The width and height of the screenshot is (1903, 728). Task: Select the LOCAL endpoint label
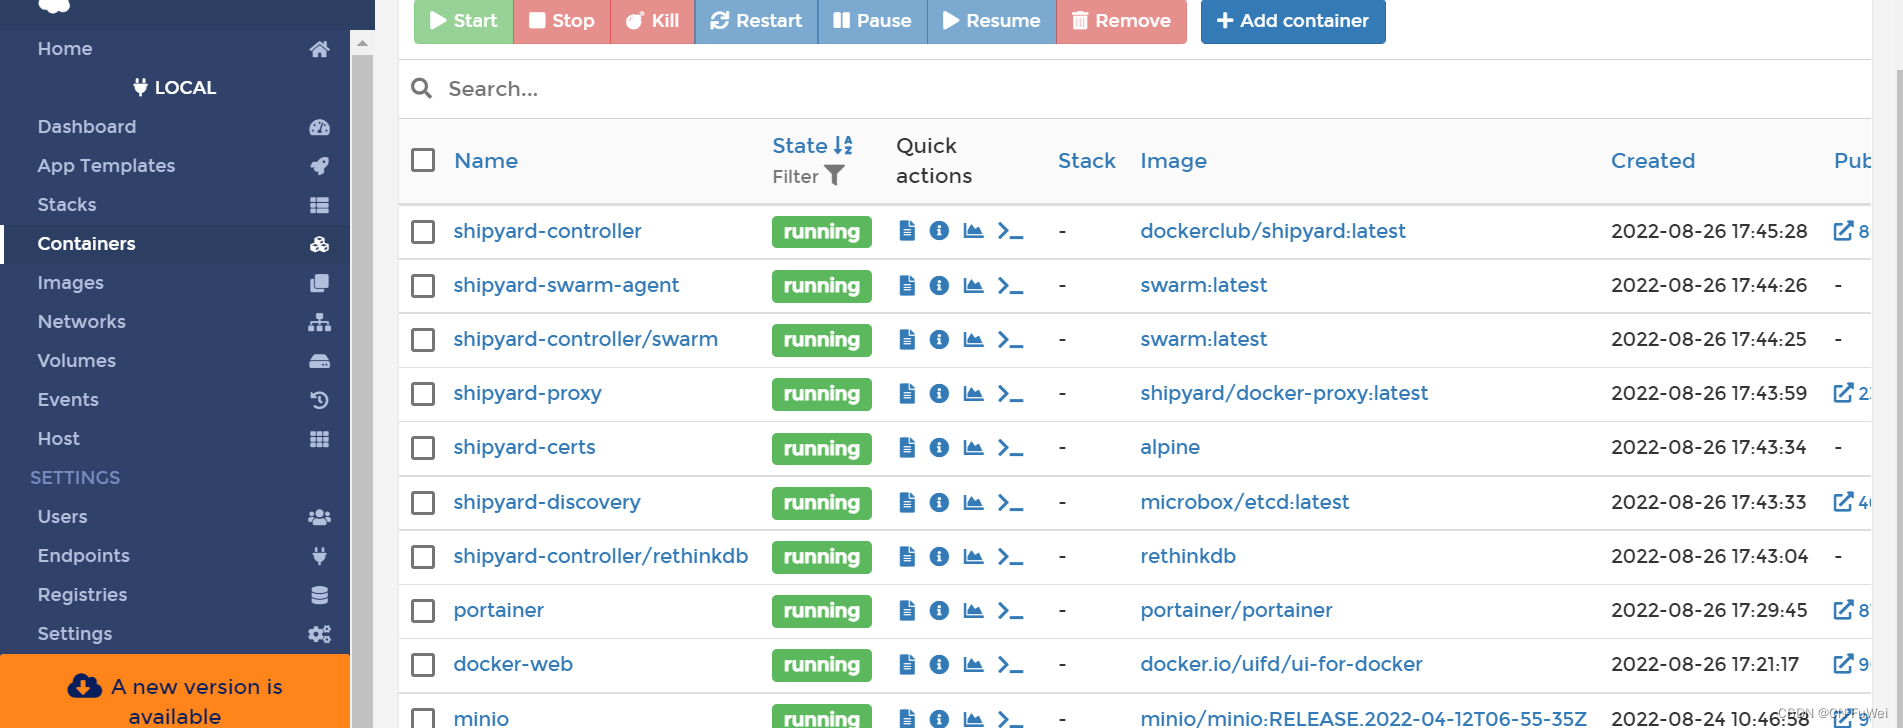175,88
